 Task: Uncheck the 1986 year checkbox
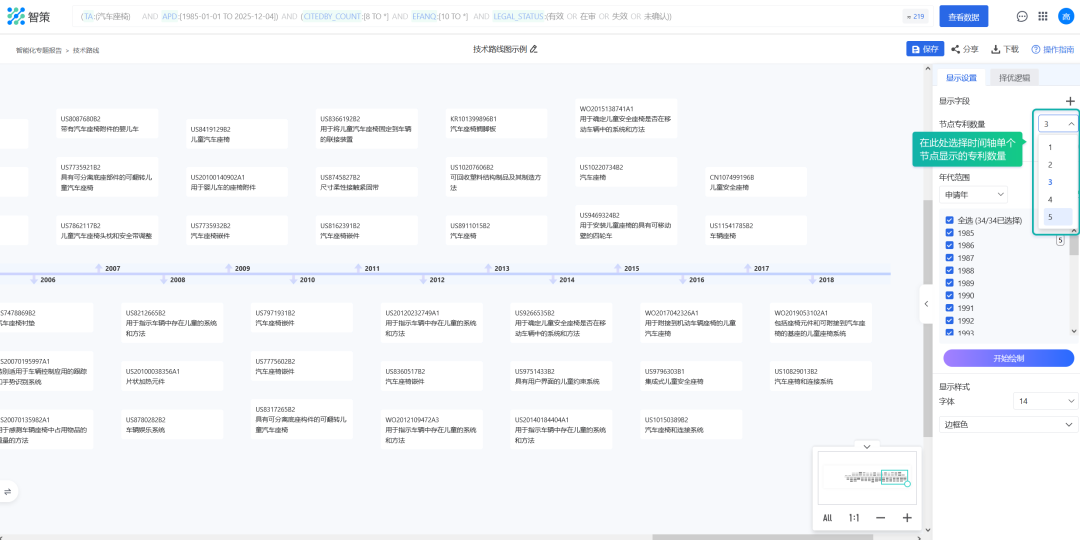point(949,245)
